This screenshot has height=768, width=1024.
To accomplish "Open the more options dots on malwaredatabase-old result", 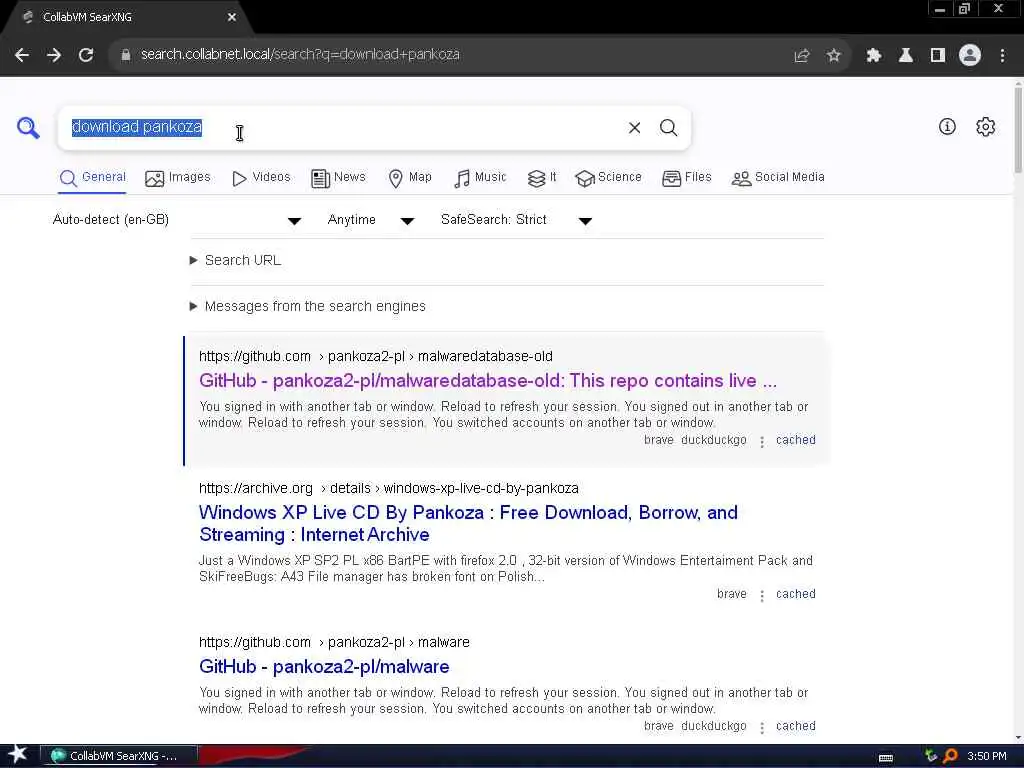I will pyautogui.click(x=761, y=442).
